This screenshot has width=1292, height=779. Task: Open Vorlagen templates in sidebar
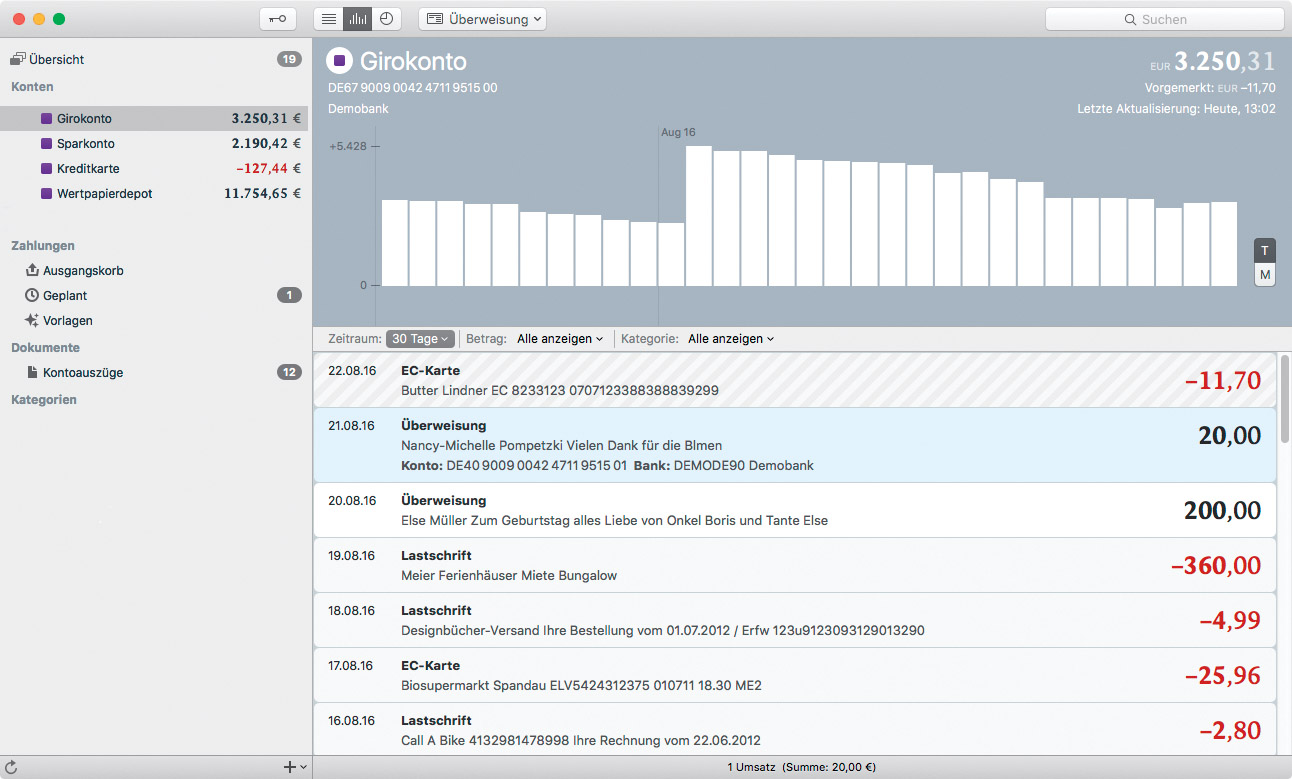pyautogui.click(x=68, y=321)
